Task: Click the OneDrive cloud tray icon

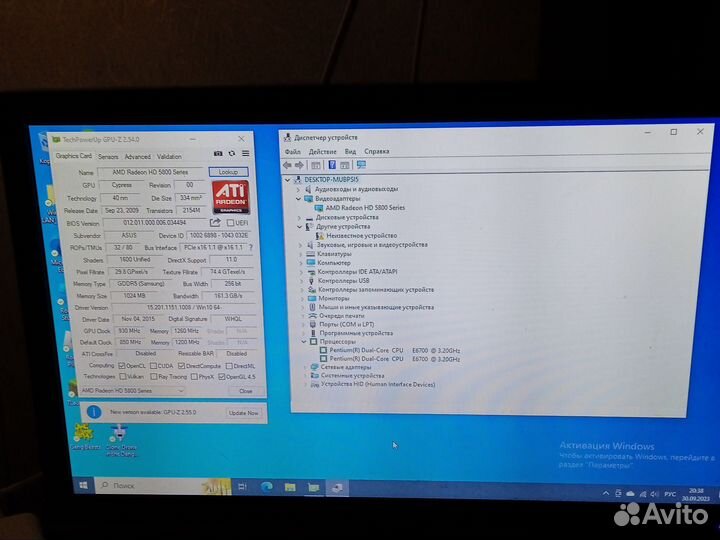Action: click(630, 494)
